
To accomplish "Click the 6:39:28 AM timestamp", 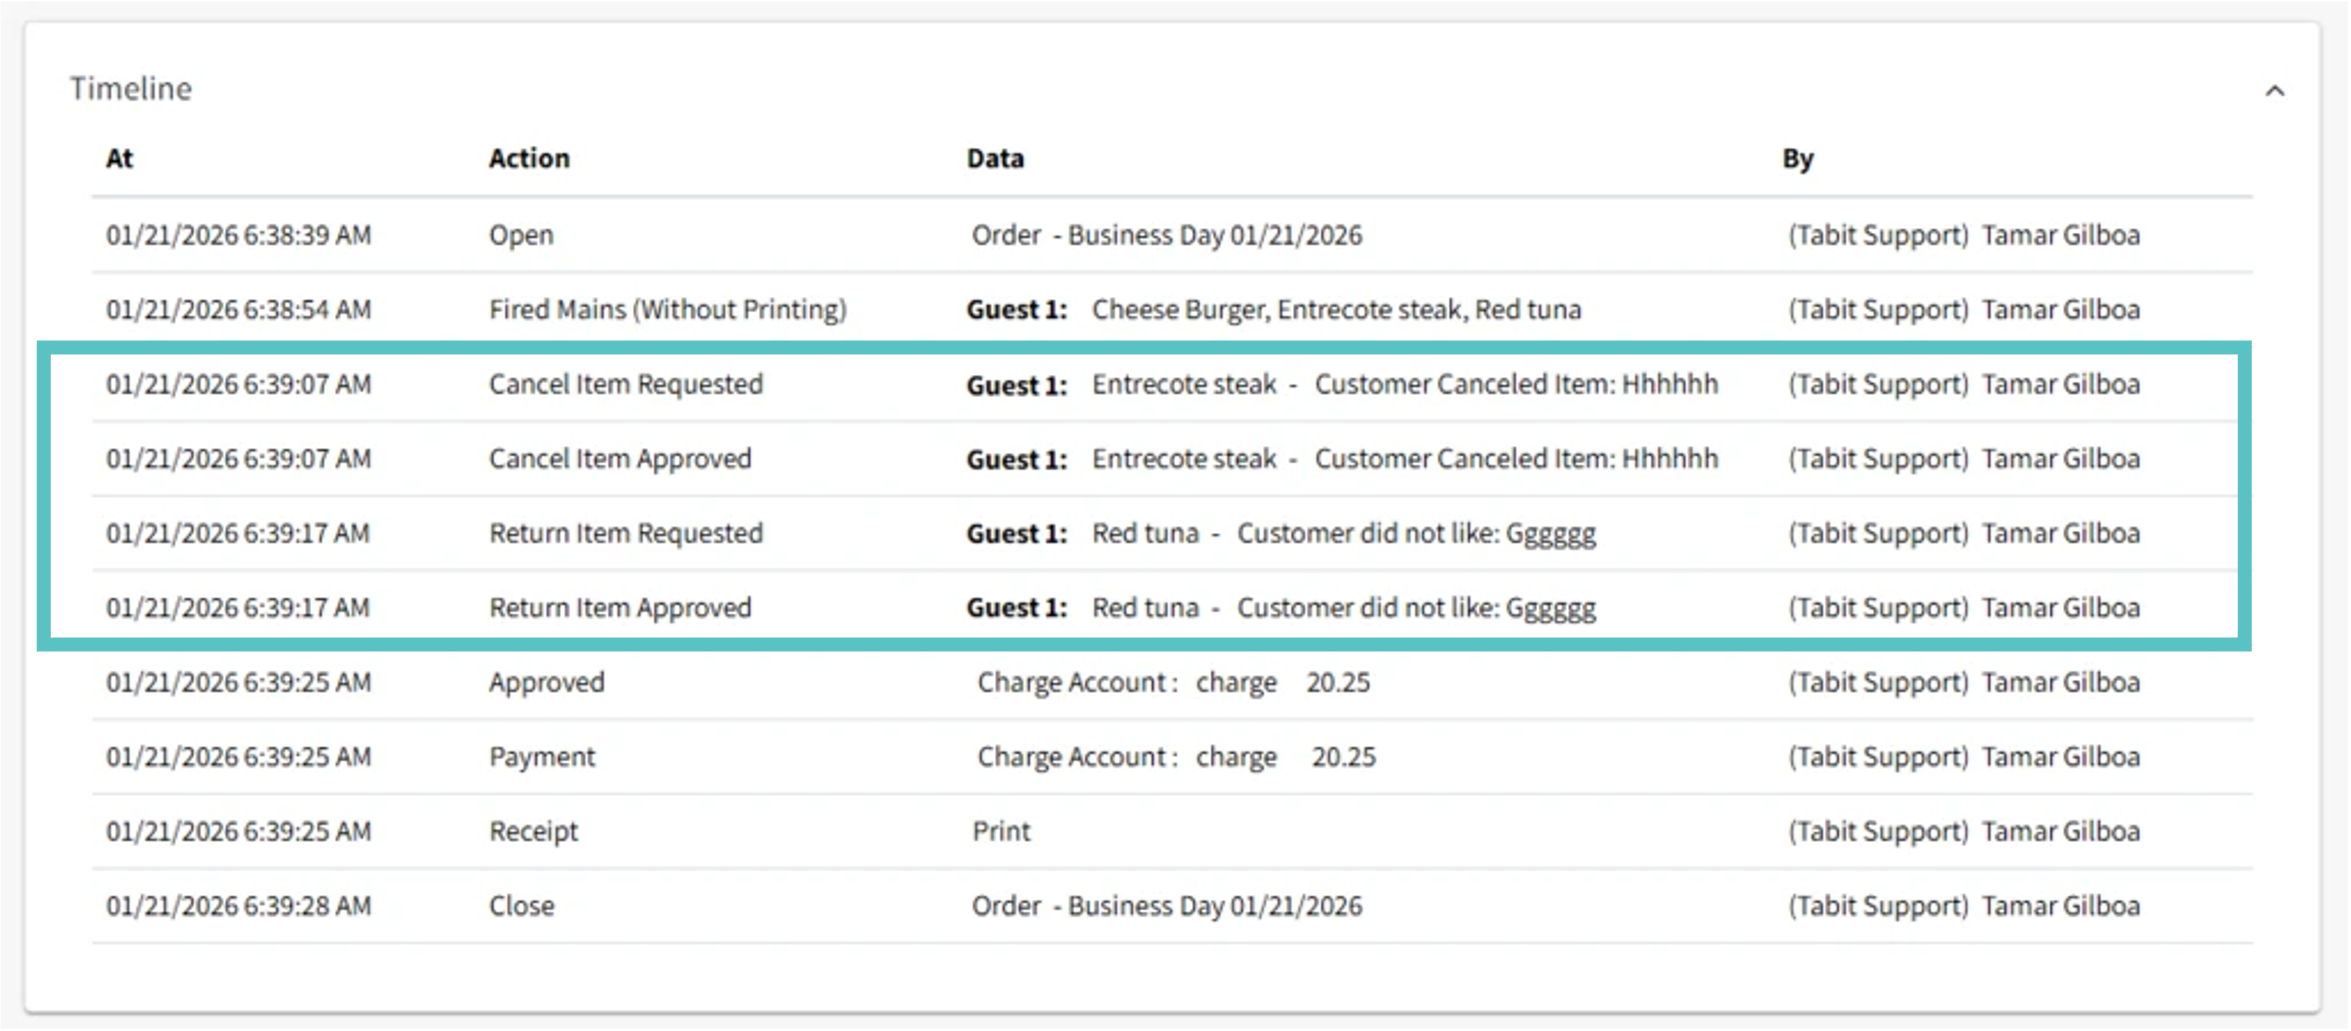I will (238, 906).
